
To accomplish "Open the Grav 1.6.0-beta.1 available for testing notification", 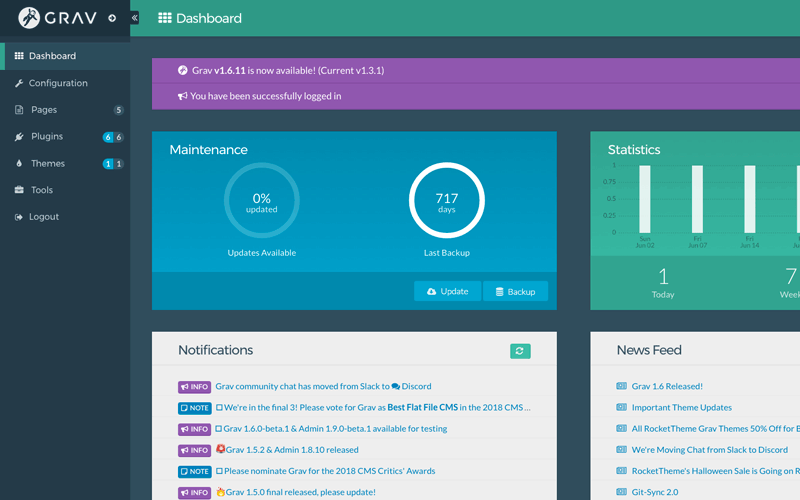I will (331, 429).
